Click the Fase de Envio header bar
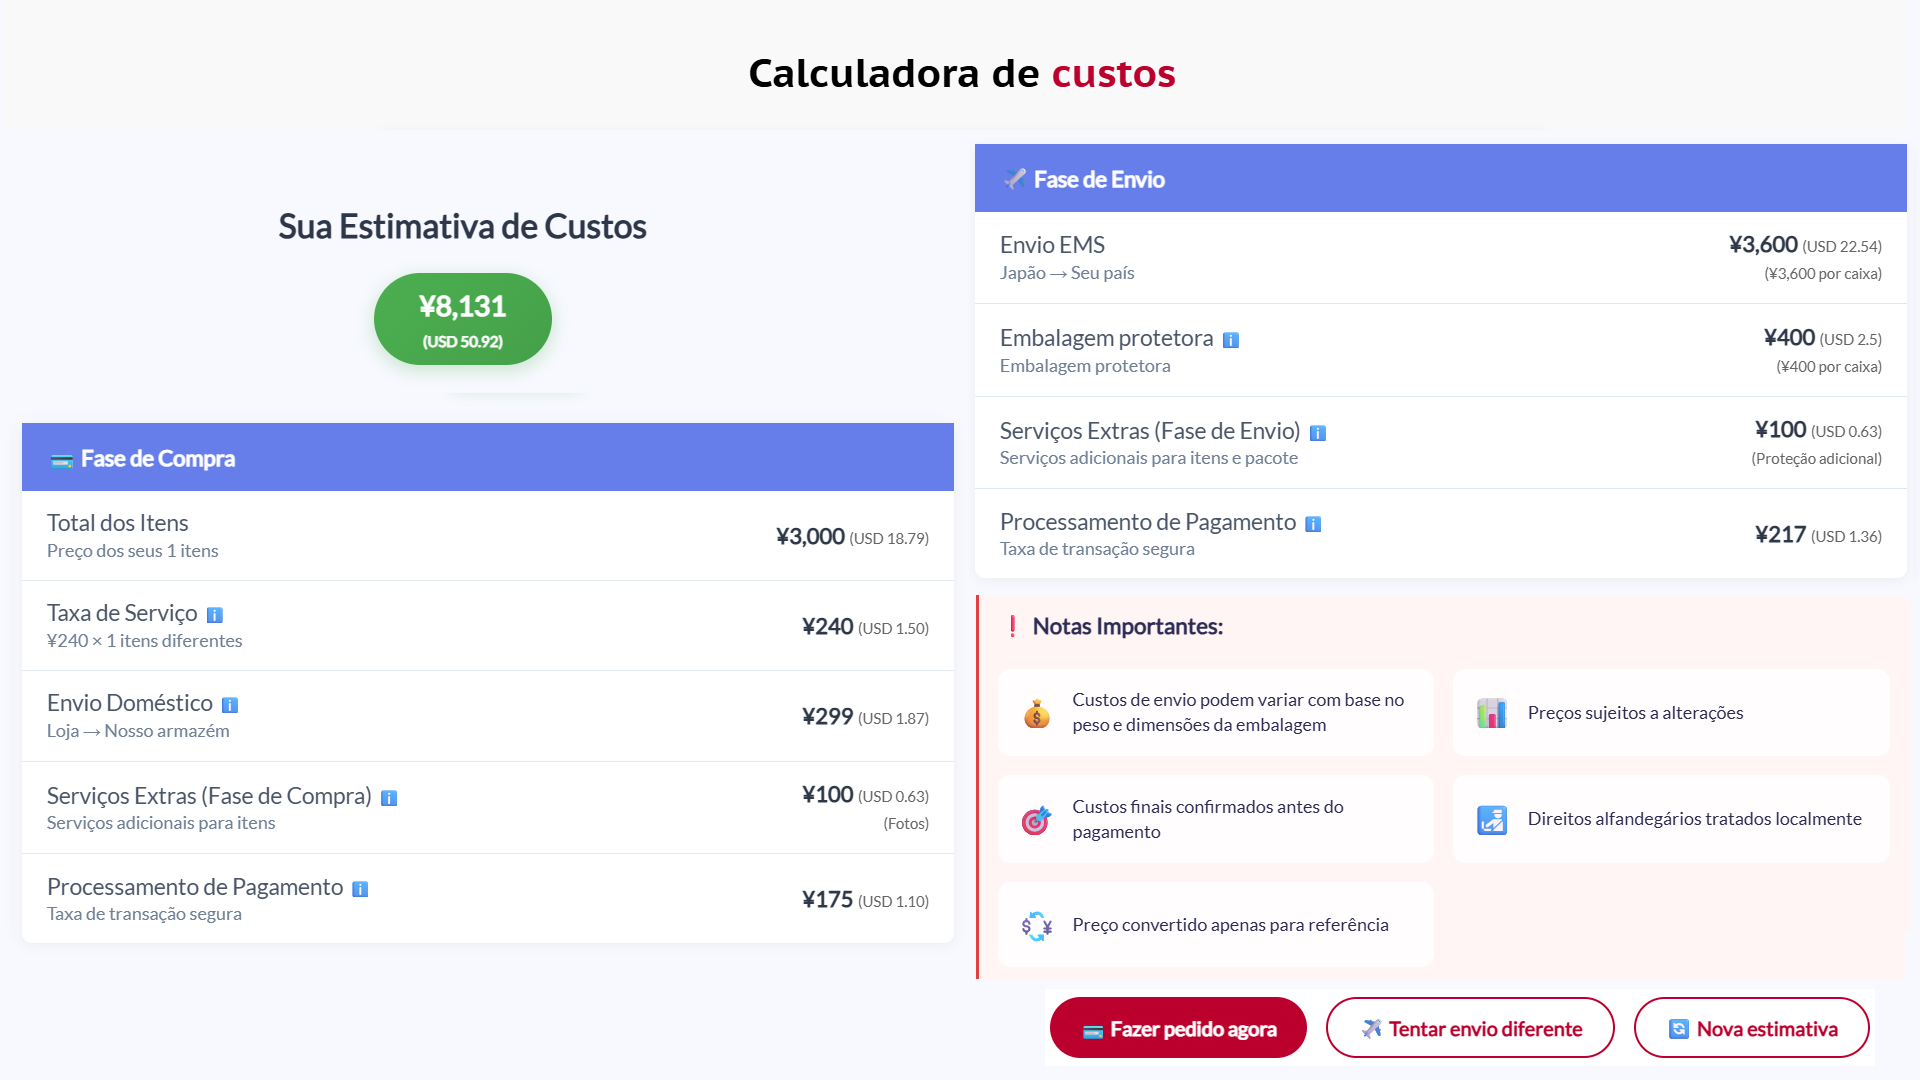This screenshot has width=1920, height=1080. pos(1440,179)
